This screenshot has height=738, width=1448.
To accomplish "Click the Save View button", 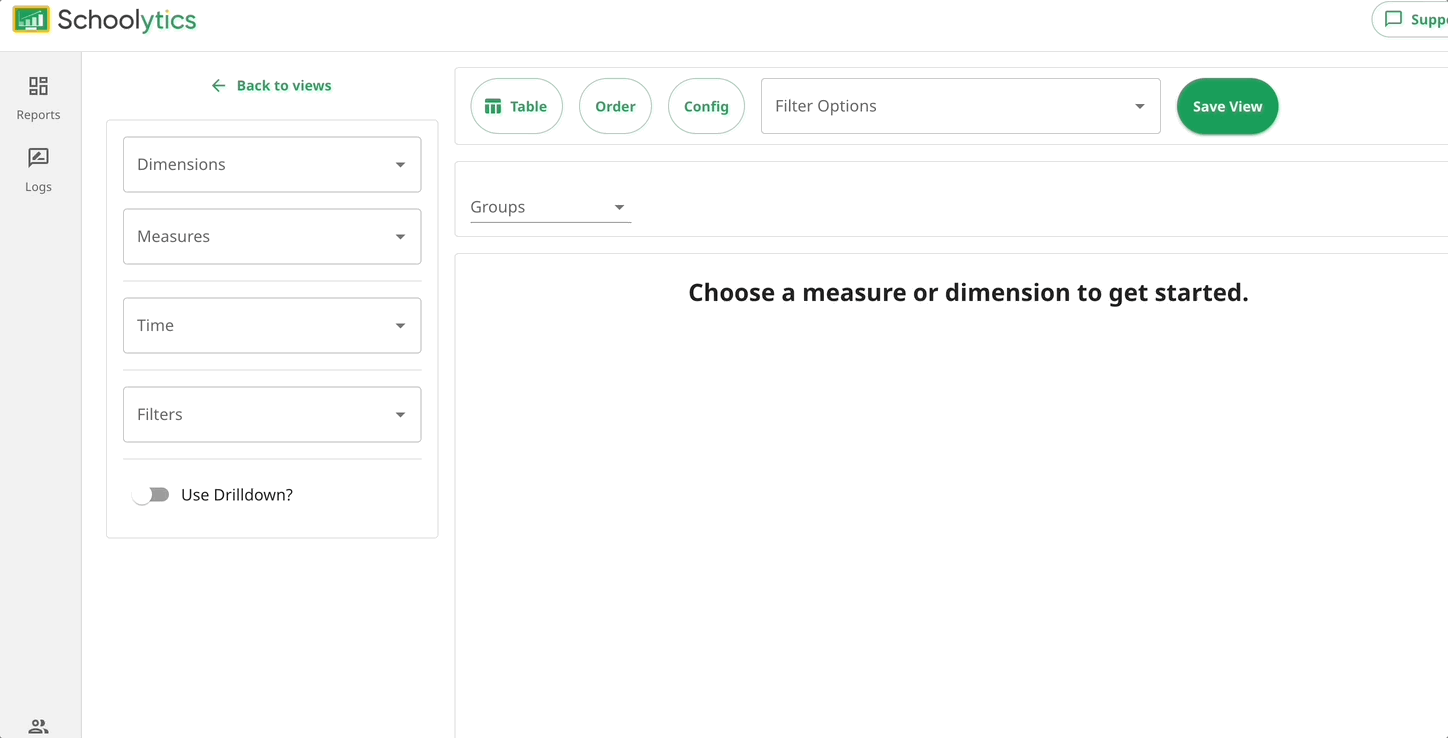I will coord(1227,105).
